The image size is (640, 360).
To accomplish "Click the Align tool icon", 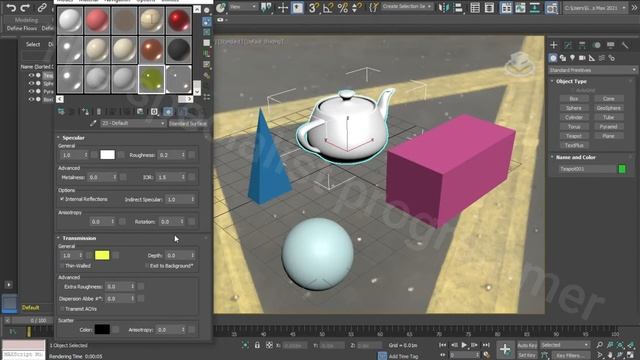I will (458, 7).
